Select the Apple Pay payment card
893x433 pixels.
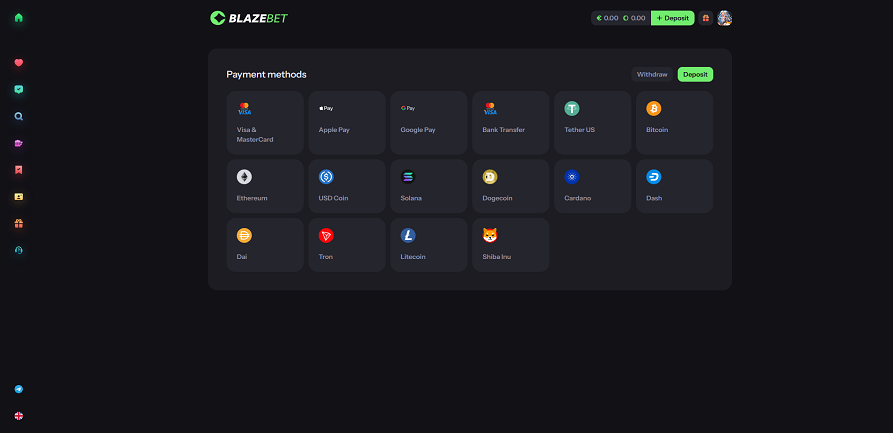(x=347, y=122)
